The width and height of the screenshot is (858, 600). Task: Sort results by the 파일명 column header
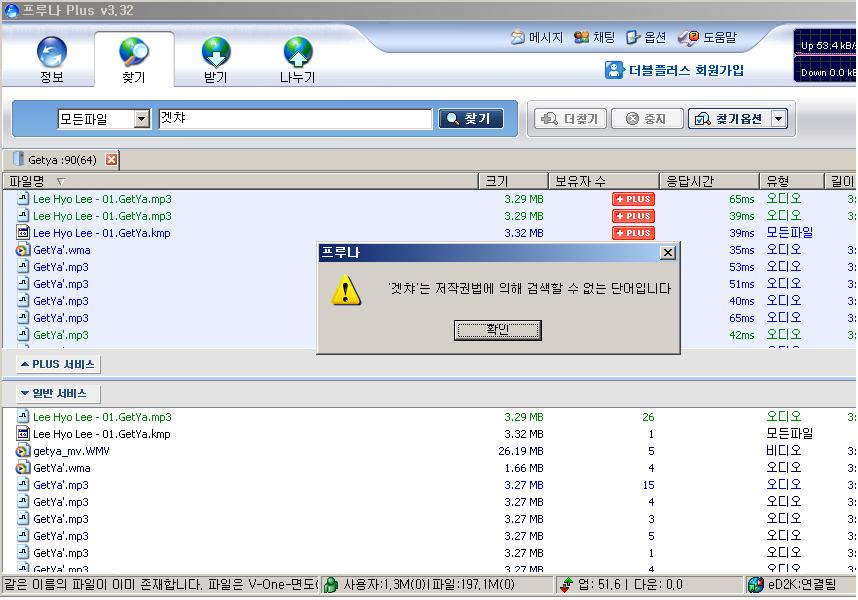point(240,181)
